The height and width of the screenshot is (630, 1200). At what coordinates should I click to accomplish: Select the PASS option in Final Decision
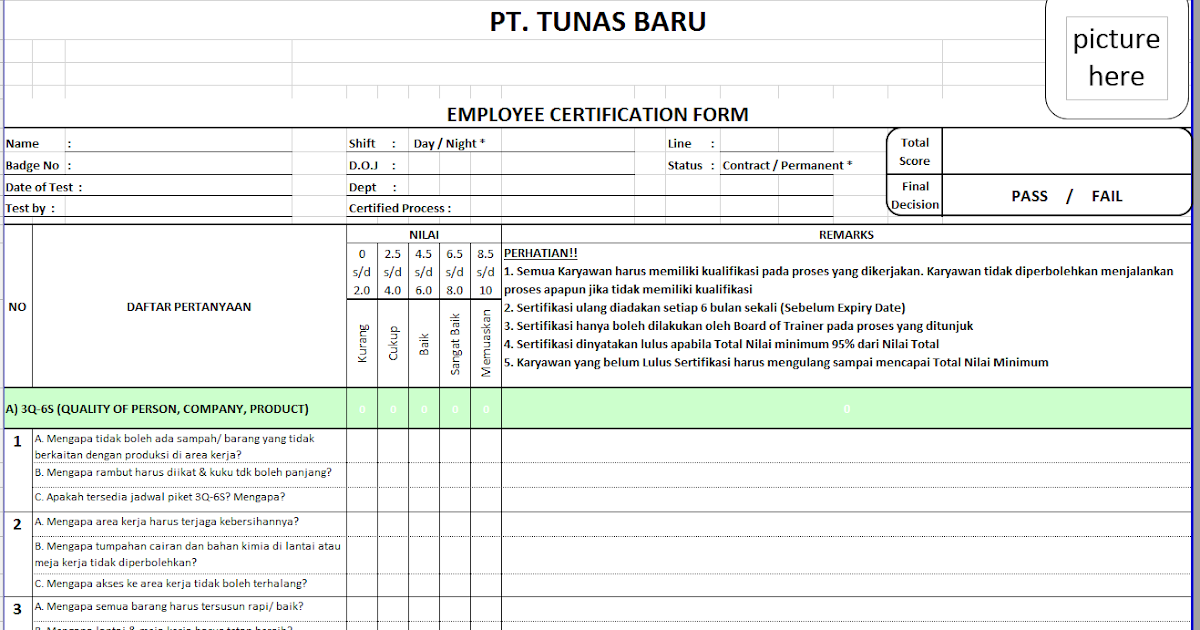point(1029,196)
